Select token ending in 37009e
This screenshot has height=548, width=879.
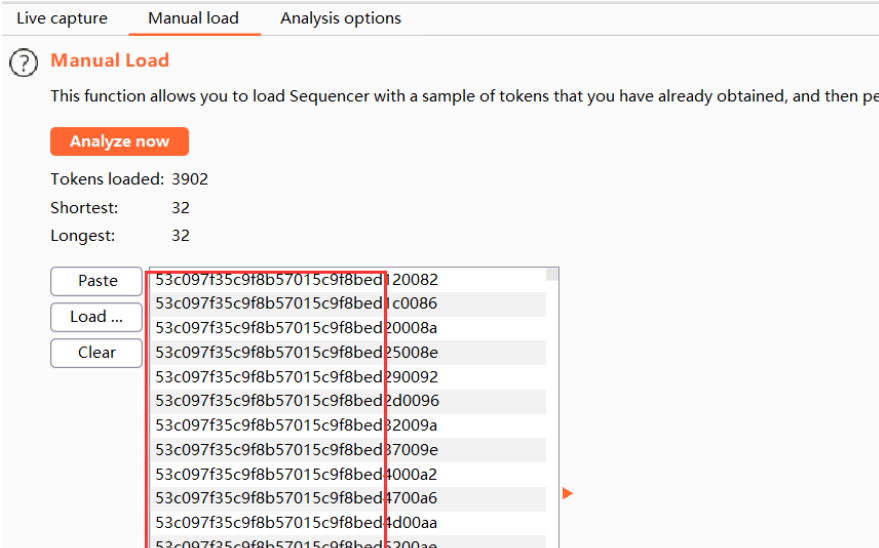click(348, 450)
